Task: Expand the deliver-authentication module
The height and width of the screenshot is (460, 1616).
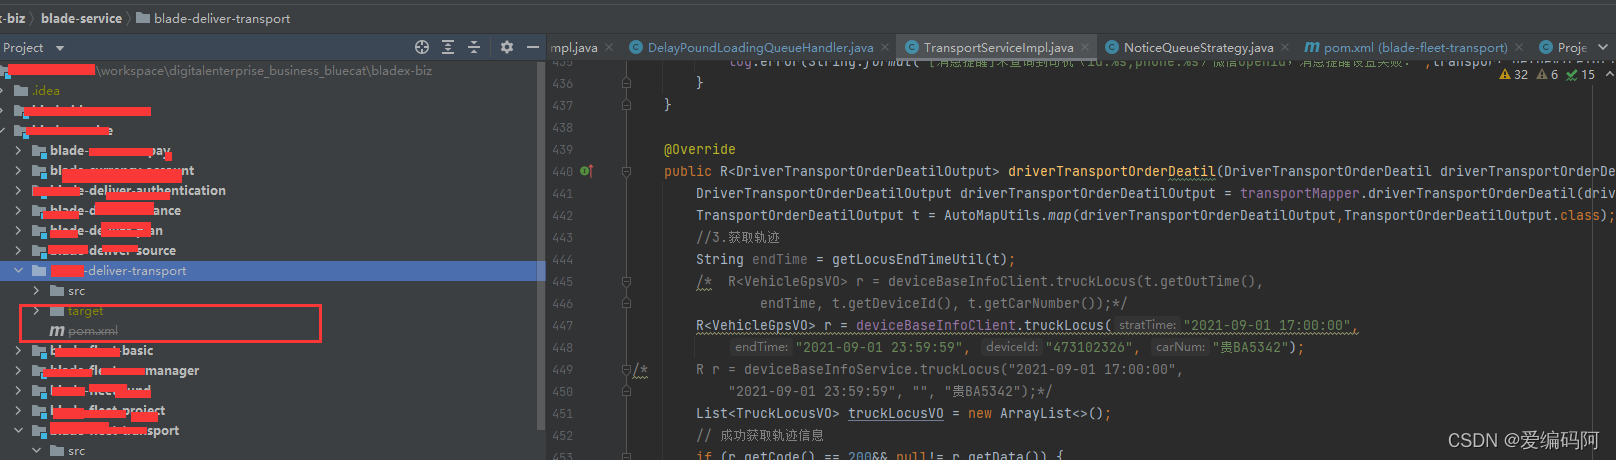Action: tap(18, 190)
